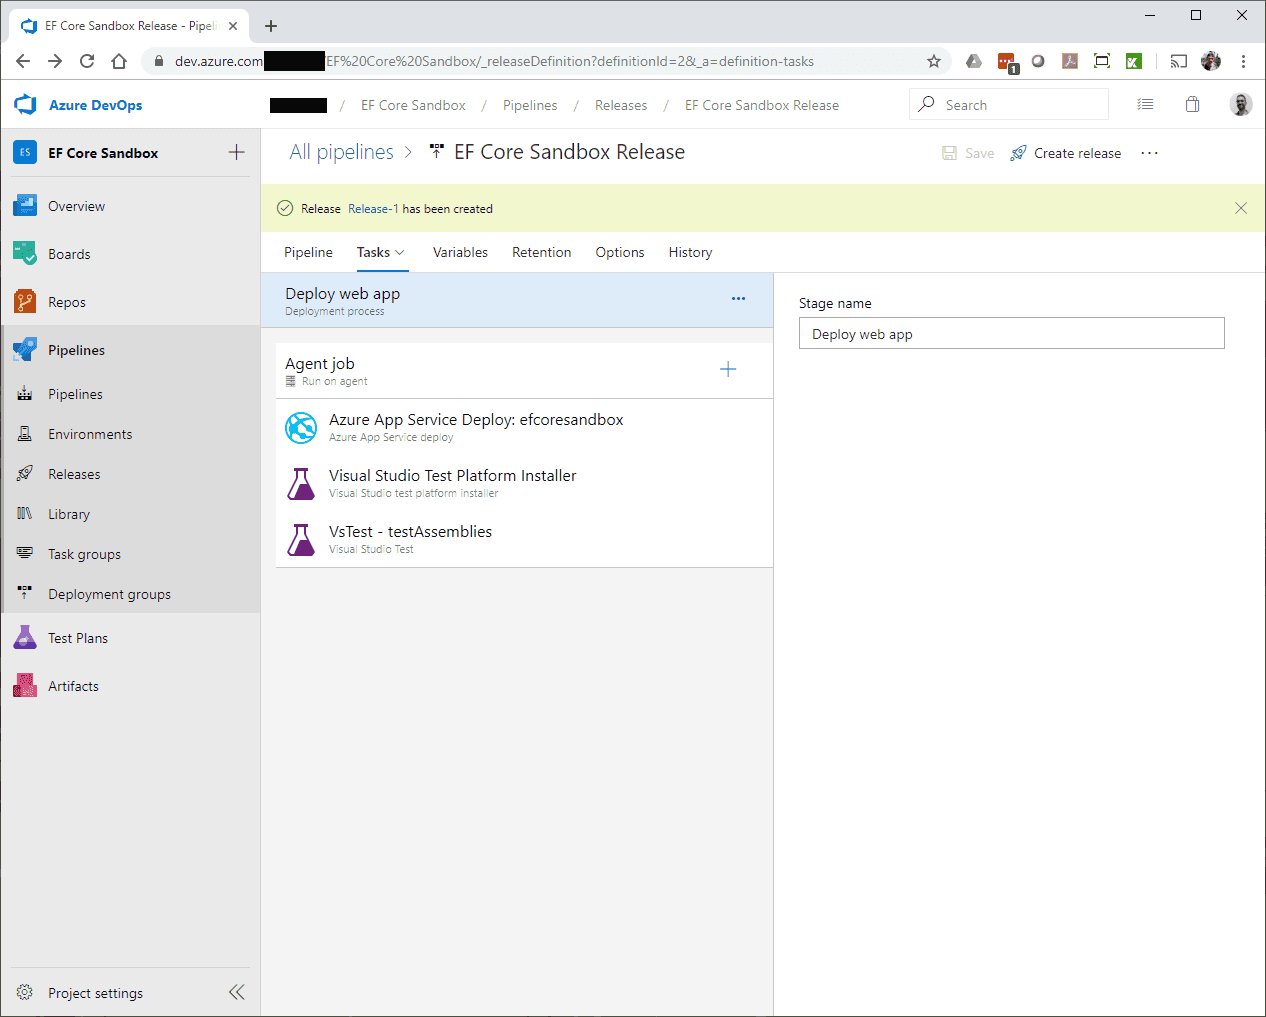Image resolution: width=1266 pixels, height=1017 pixels.
Task: Open Deploy web app more options
Action: (x=738, y=299)
